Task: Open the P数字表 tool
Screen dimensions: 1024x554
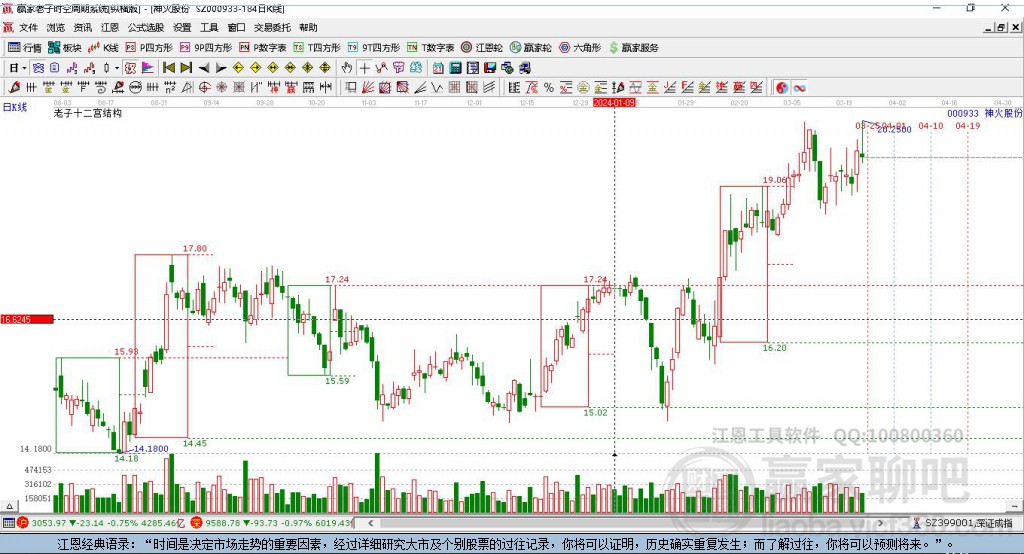Action: point(263,48)
